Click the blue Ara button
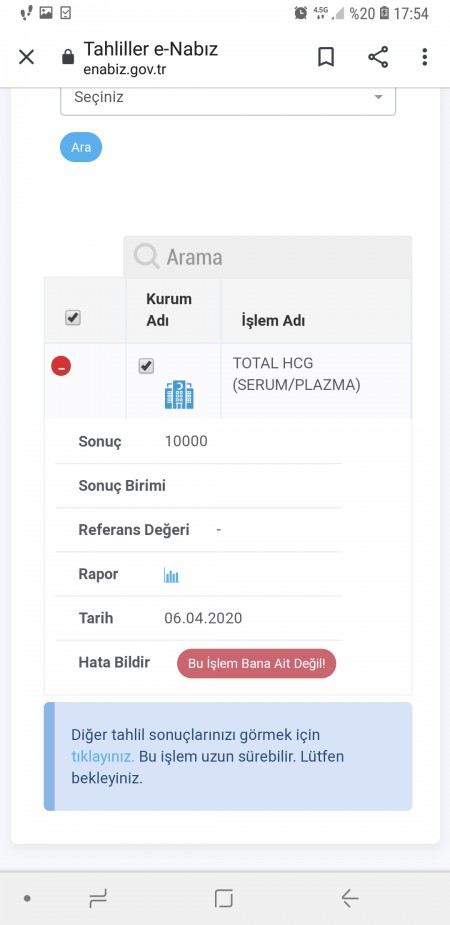The width and height of the screenshot is (450, 925). click(x=81, y=147)
